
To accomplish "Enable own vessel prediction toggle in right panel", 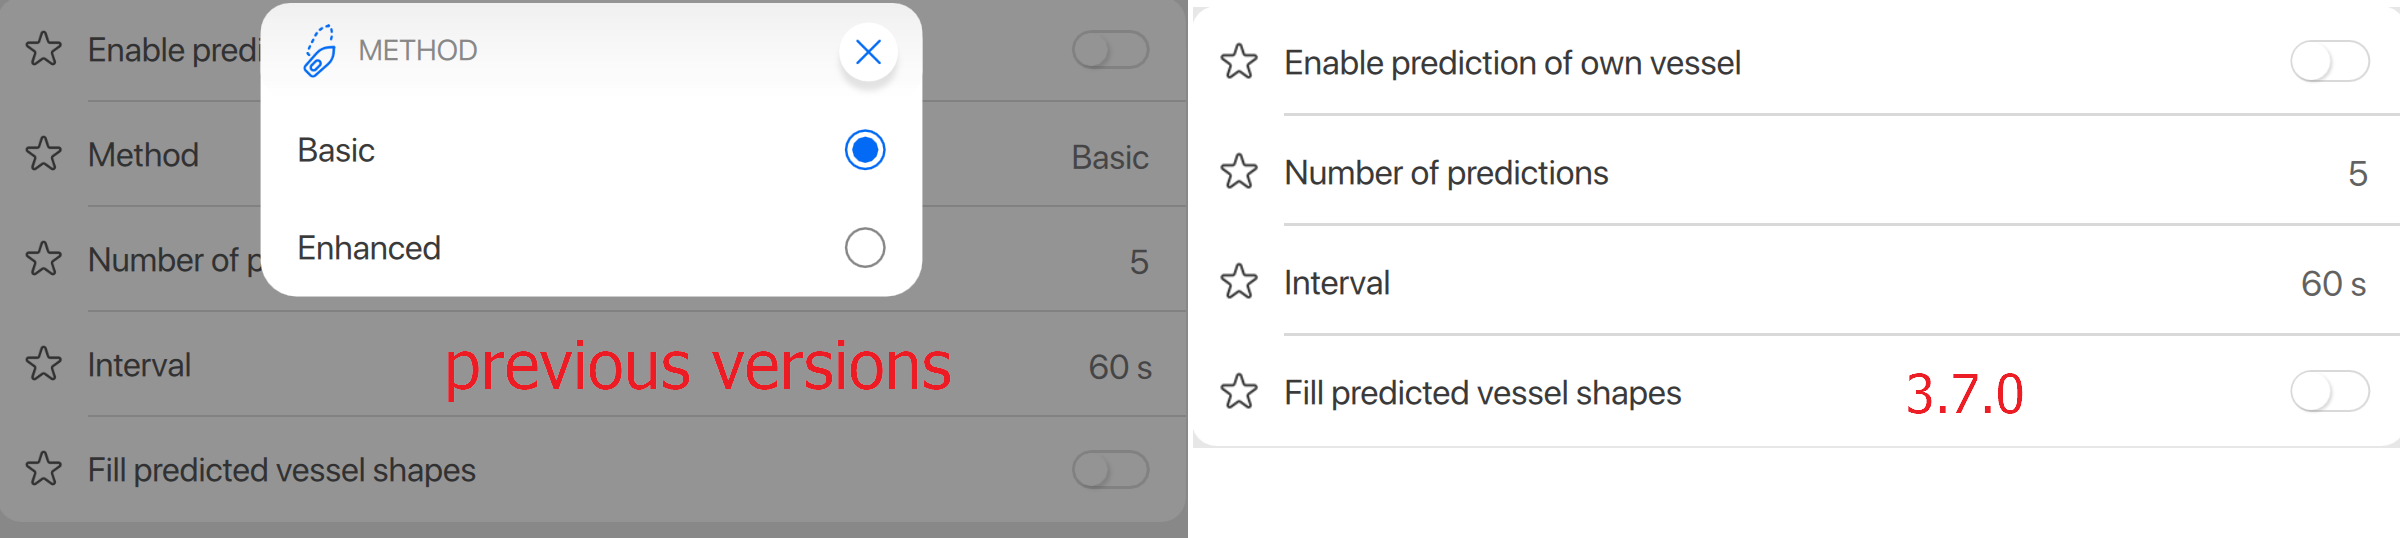I will (x=2329, y=62).
